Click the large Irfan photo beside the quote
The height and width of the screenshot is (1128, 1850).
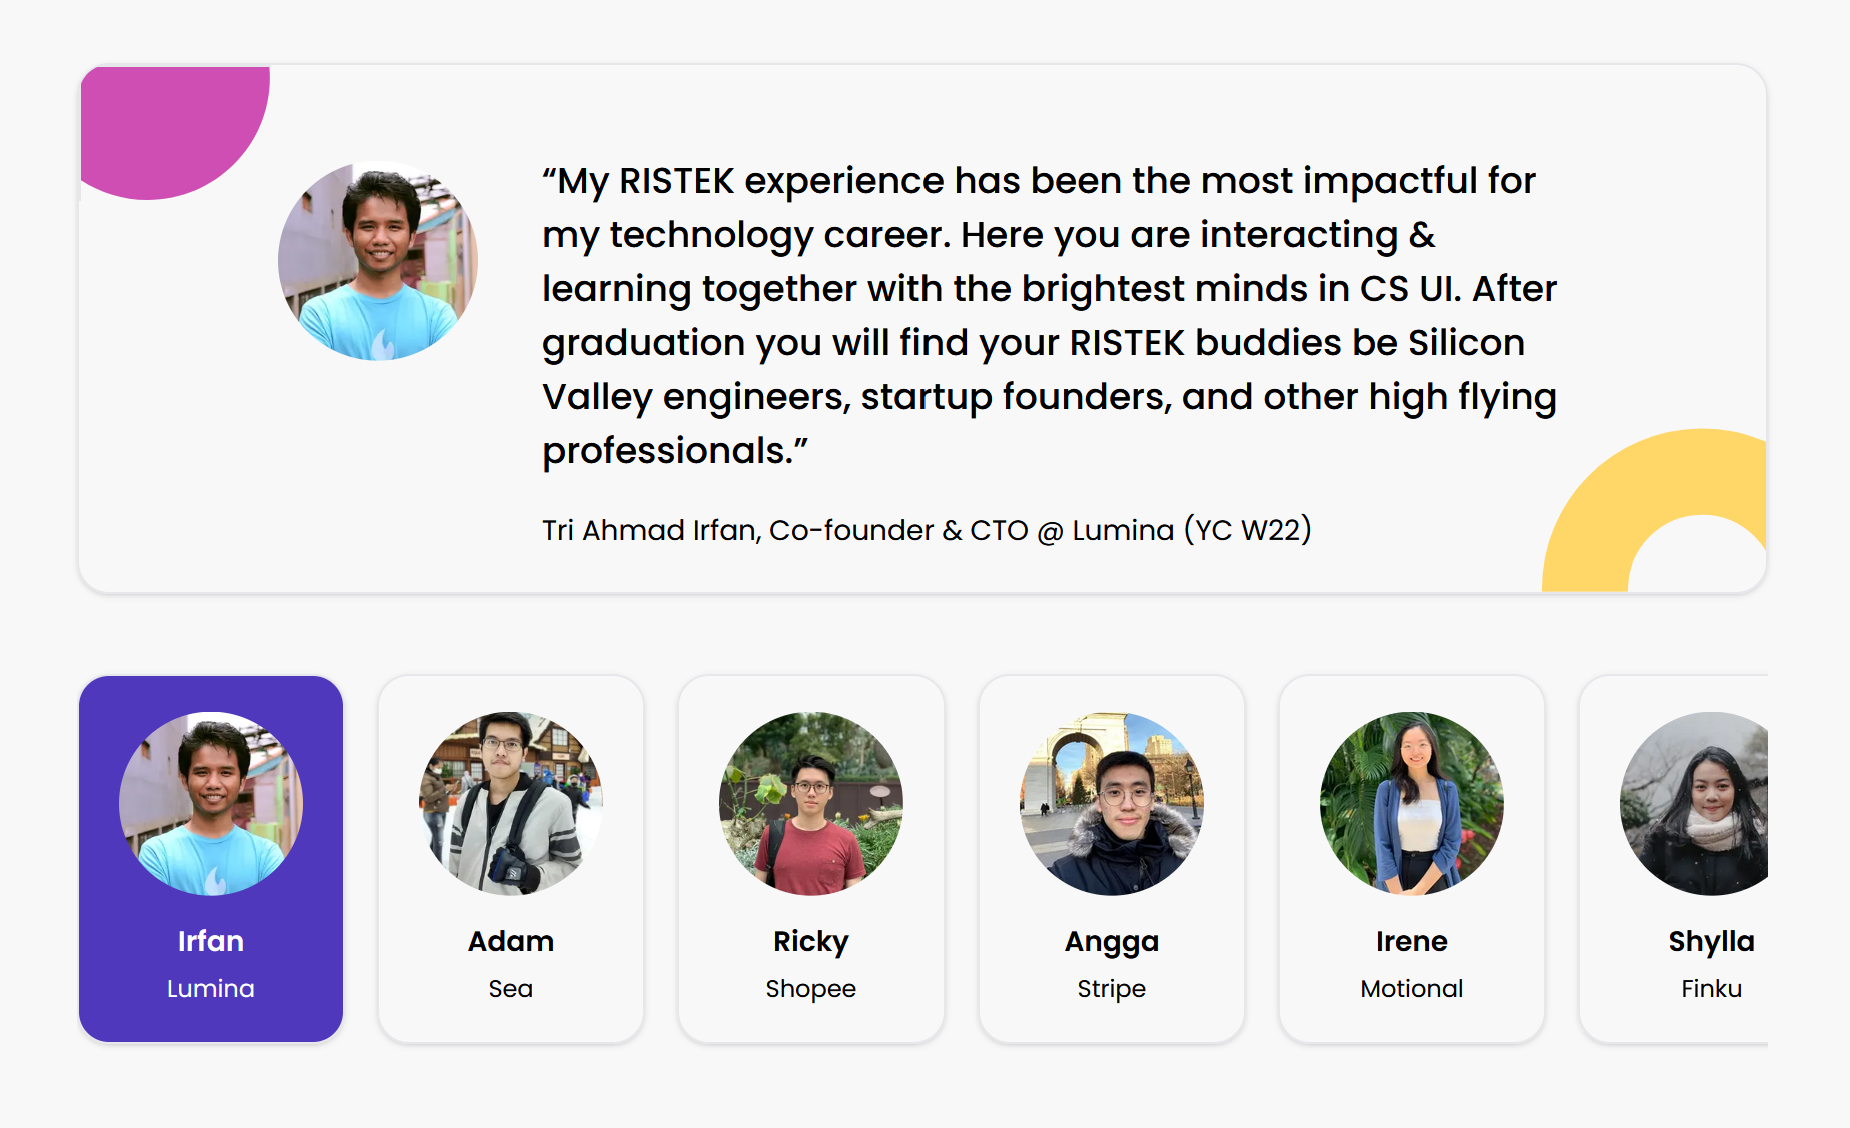[378, 261]
